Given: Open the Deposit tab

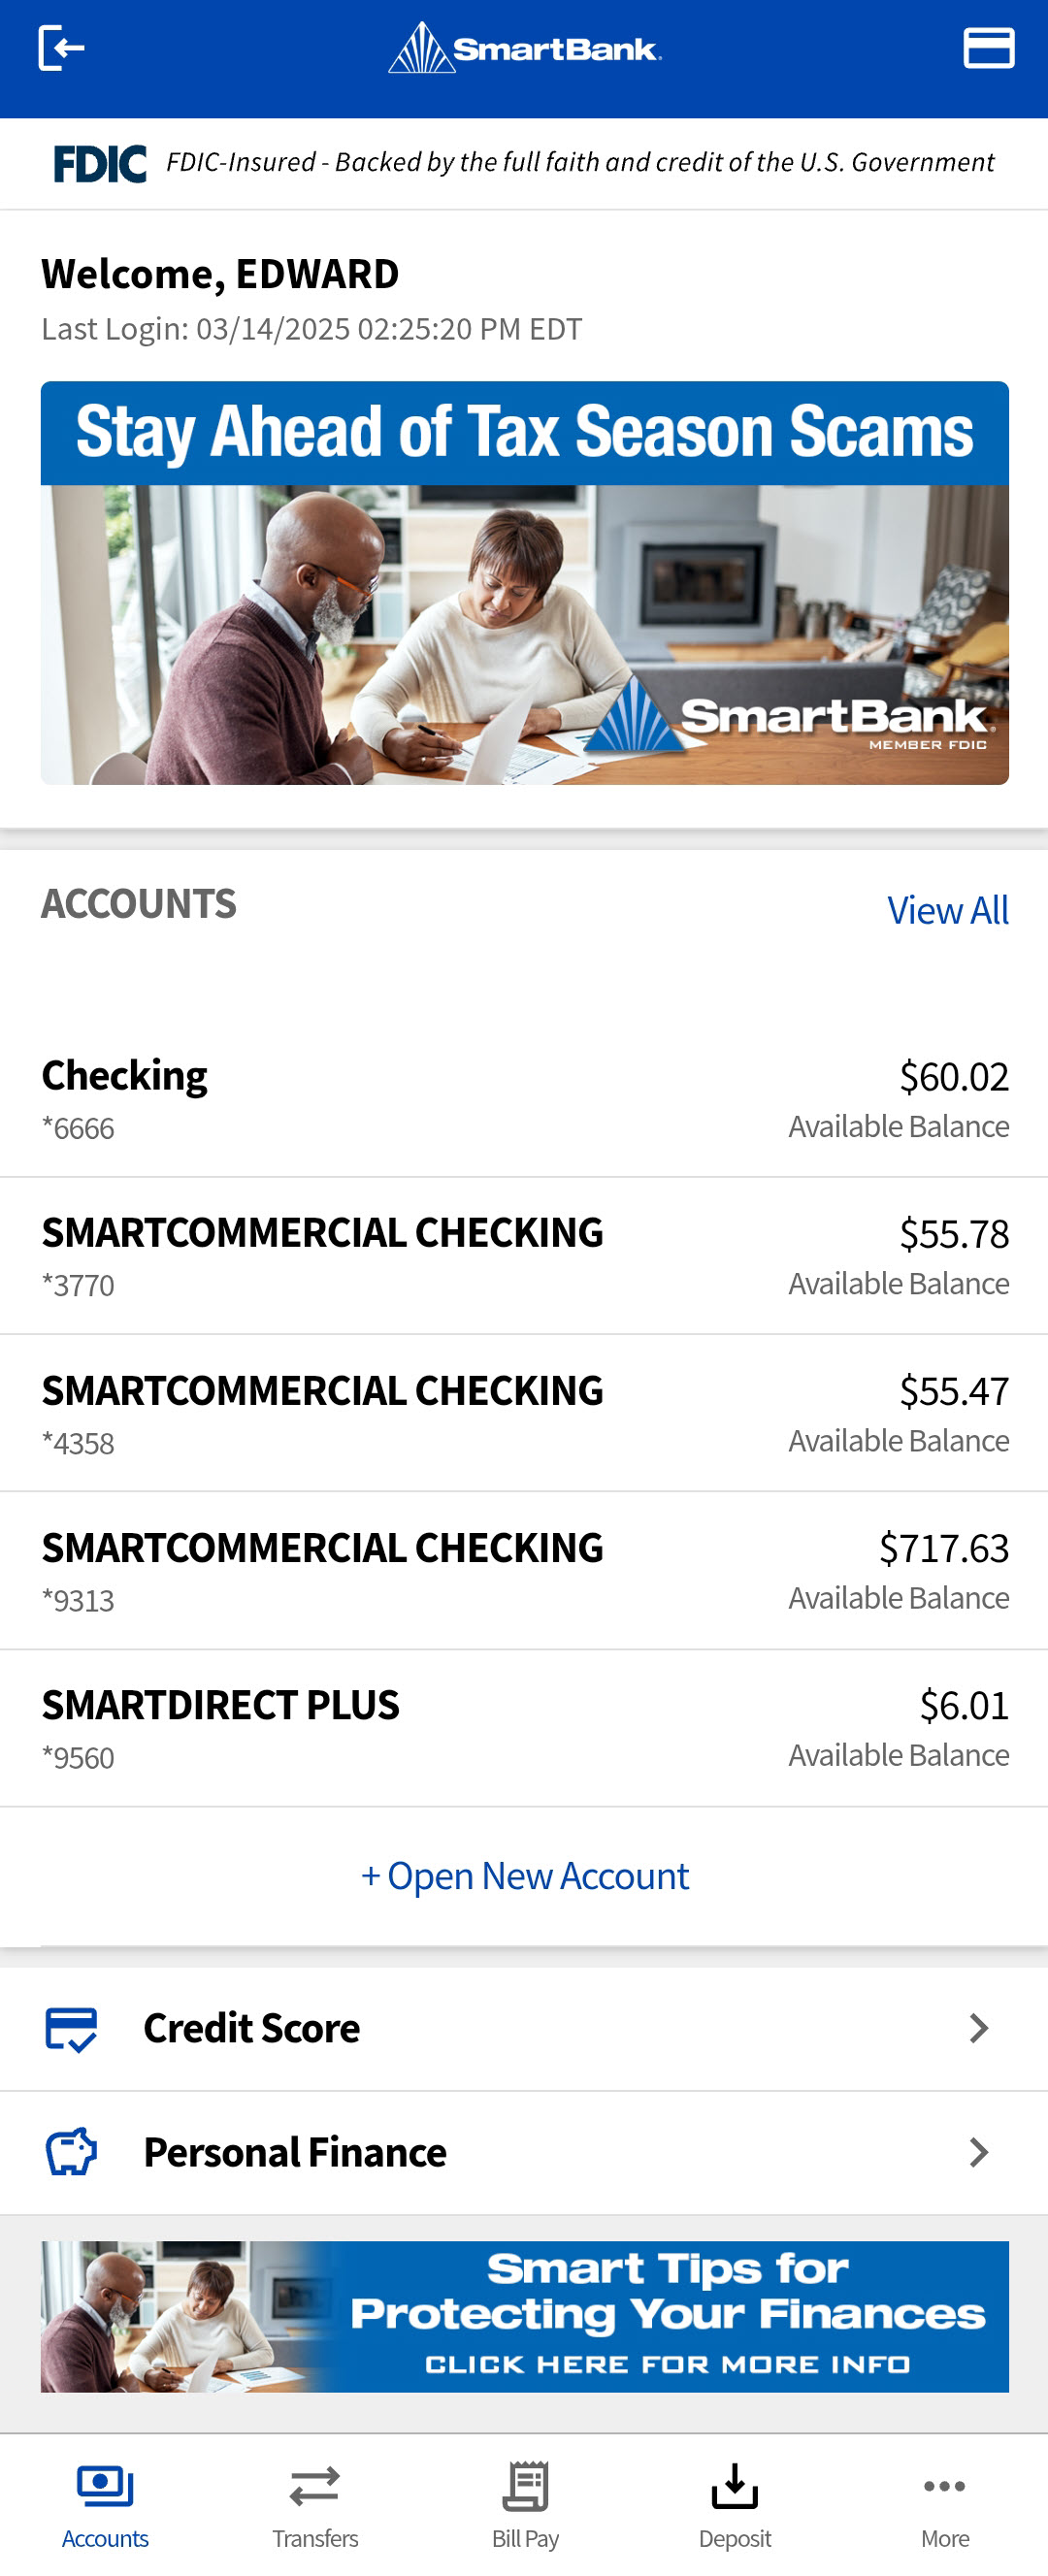Looking at the screenshot, I should pyautogui.click(x=735, y=2506).
